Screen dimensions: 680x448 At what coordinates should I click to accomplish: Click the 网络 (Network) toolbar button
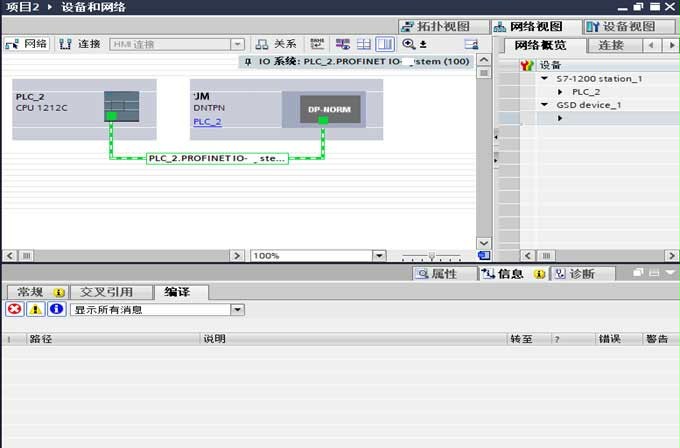27,44
